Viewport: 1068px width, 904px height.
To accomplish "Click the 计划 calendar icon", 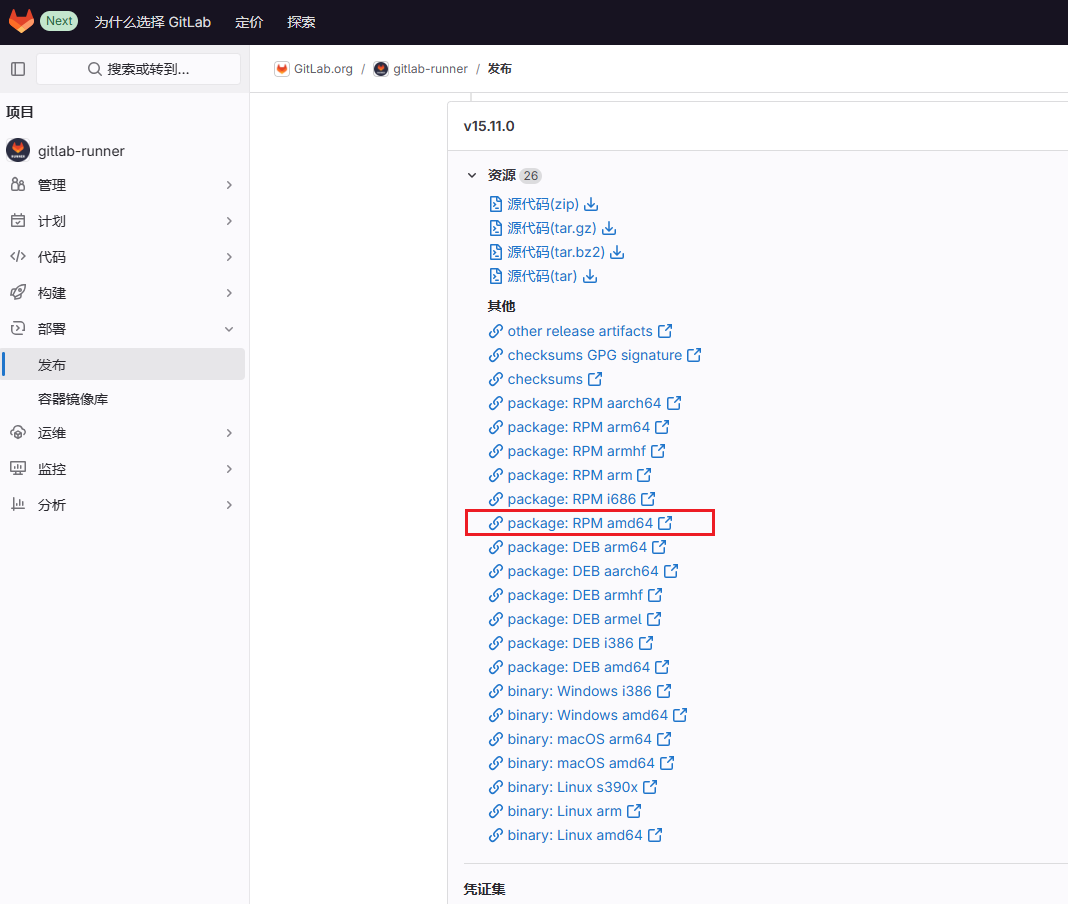I will pyautogui.click(x=18, y=221).
